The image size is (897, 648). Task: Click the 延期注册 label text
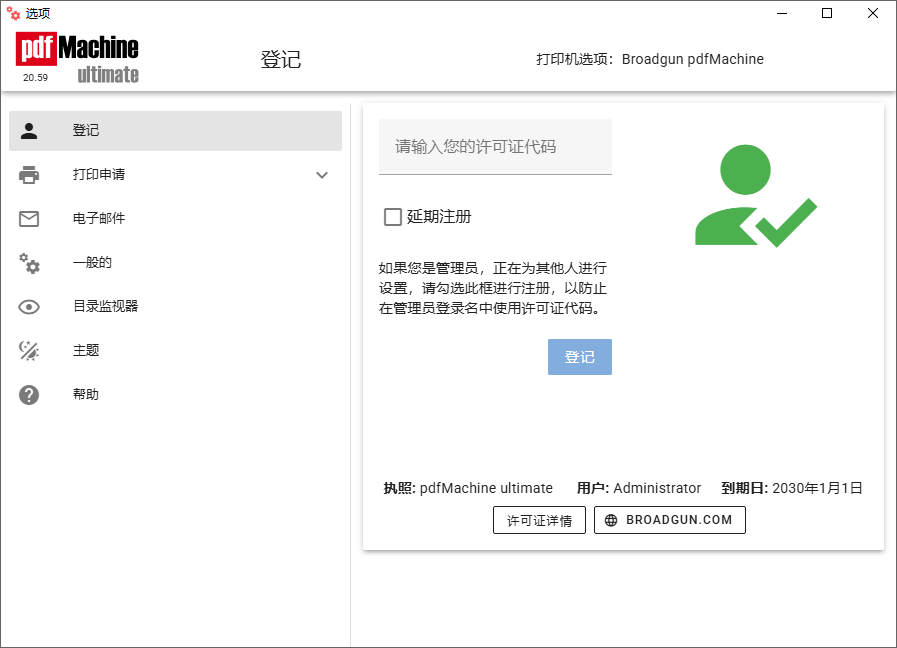click(x=439, y=217)
